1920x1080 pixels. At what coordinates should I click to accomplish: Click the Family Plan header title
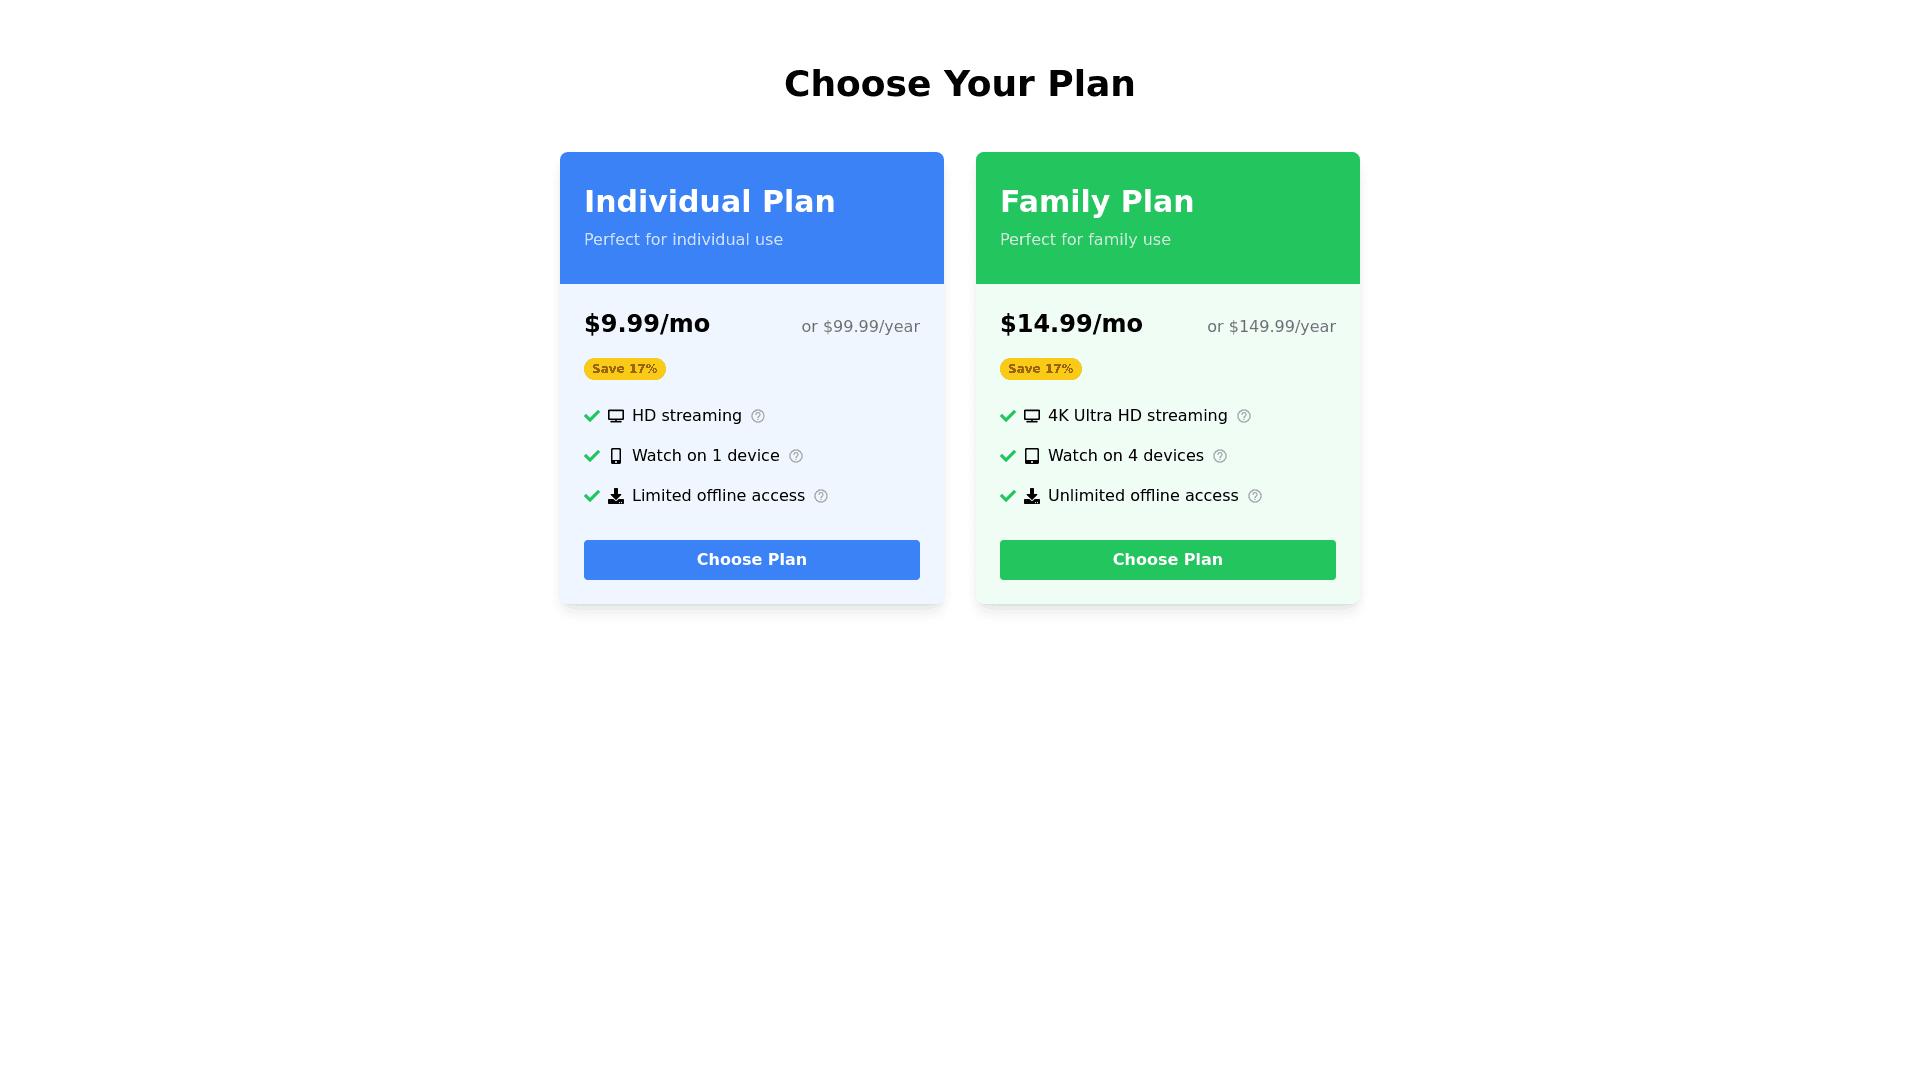pyautogui.click(x=1096, y=202)
